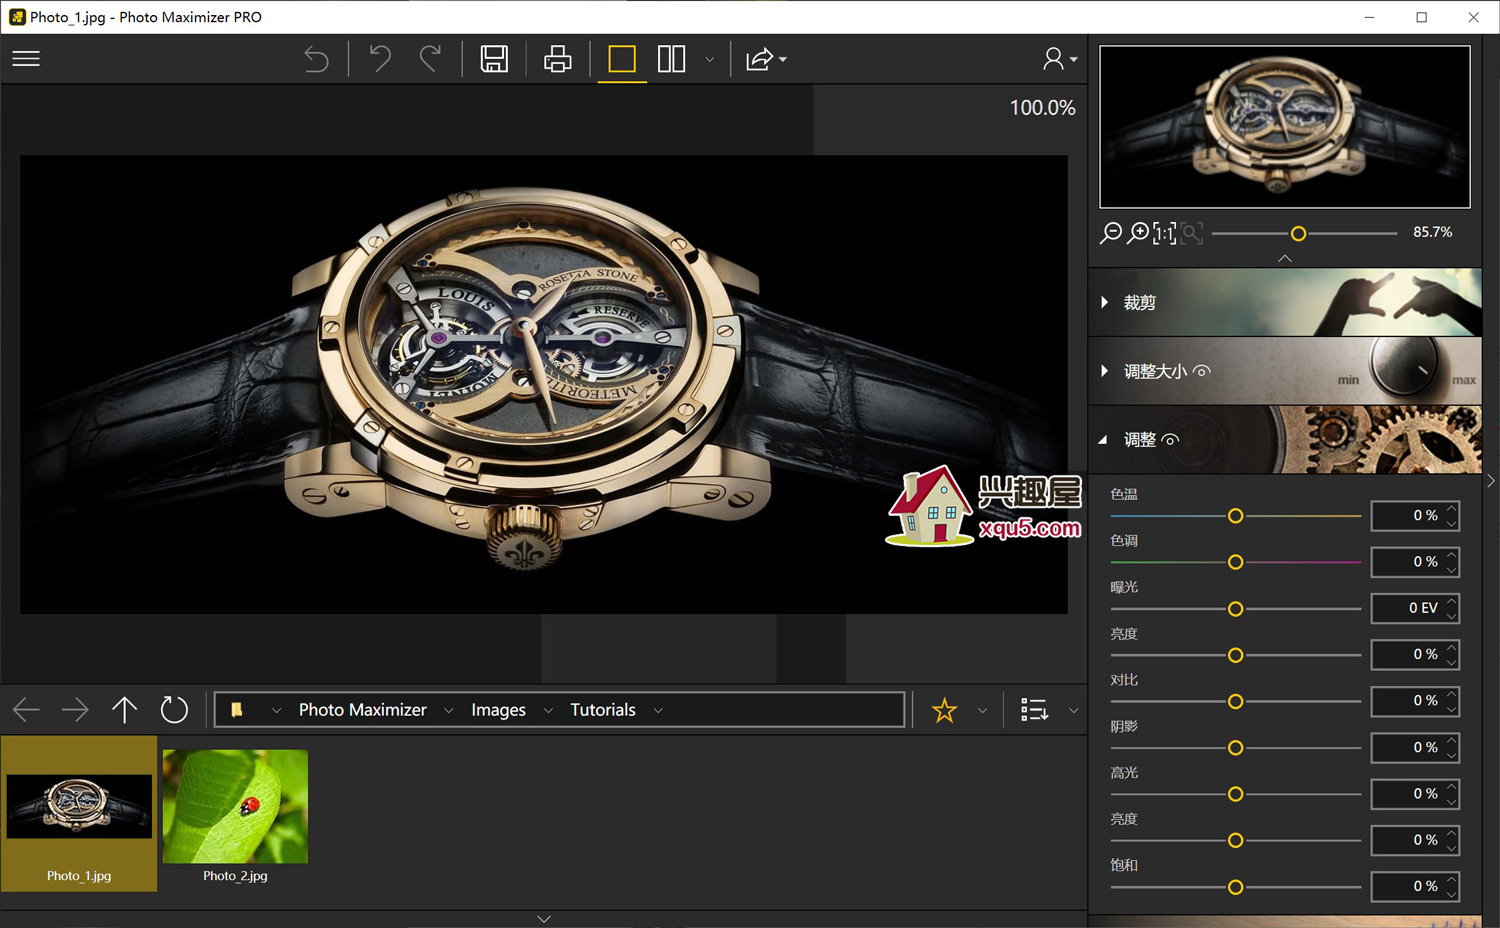Select Images breadcrumb
The image size is (1500, 928).
(x=498, y=710)
